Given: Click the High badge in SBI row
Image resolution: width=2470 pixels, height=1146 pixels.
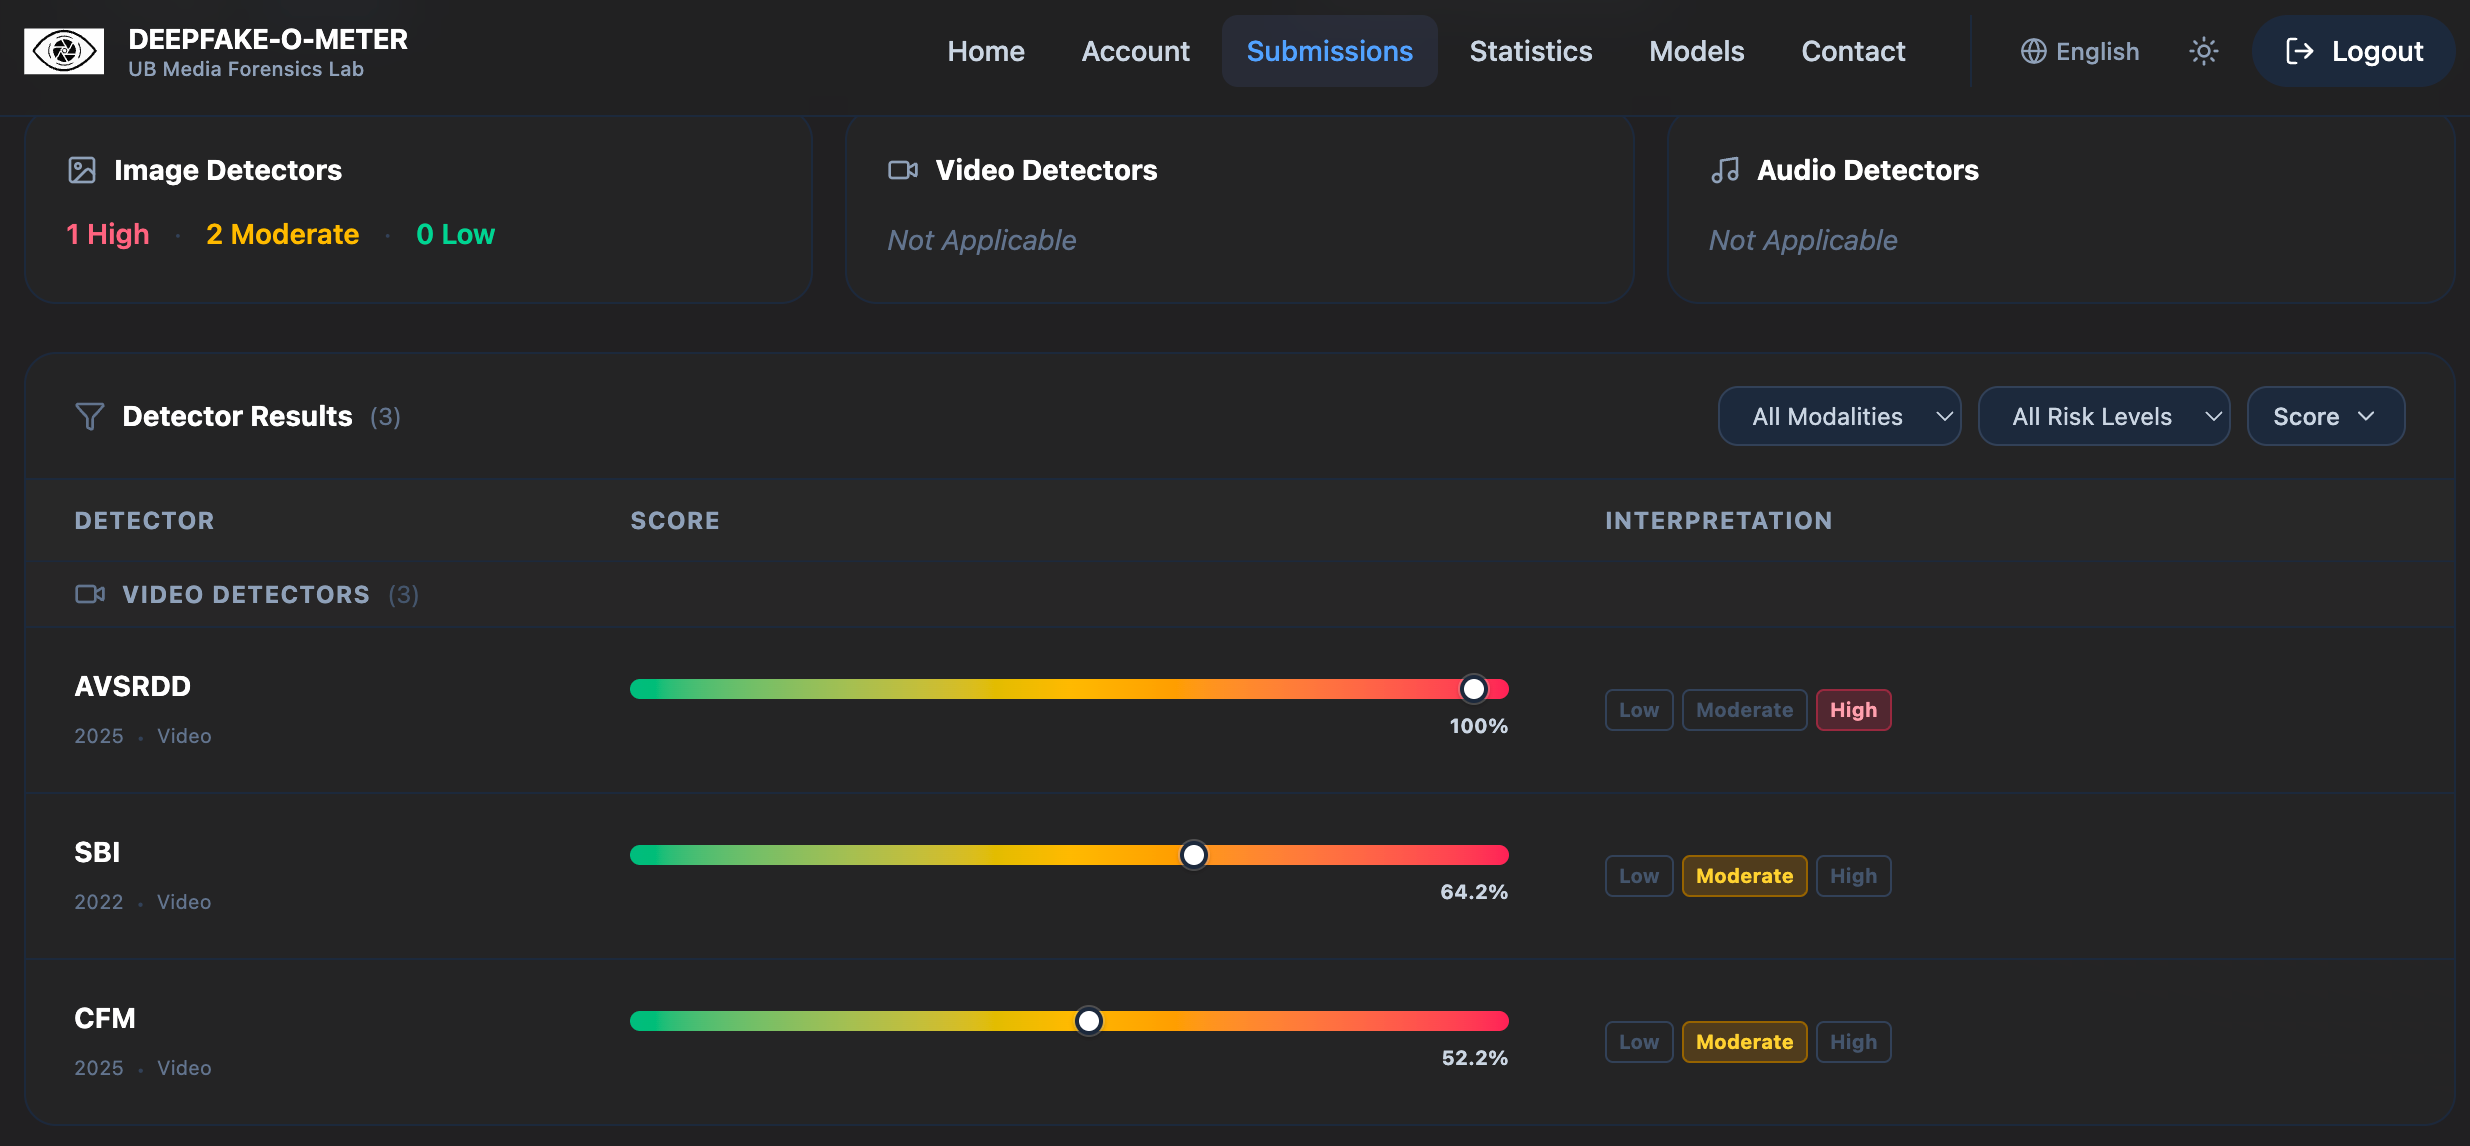Looking at the screenshot, I should (1853, 876).
